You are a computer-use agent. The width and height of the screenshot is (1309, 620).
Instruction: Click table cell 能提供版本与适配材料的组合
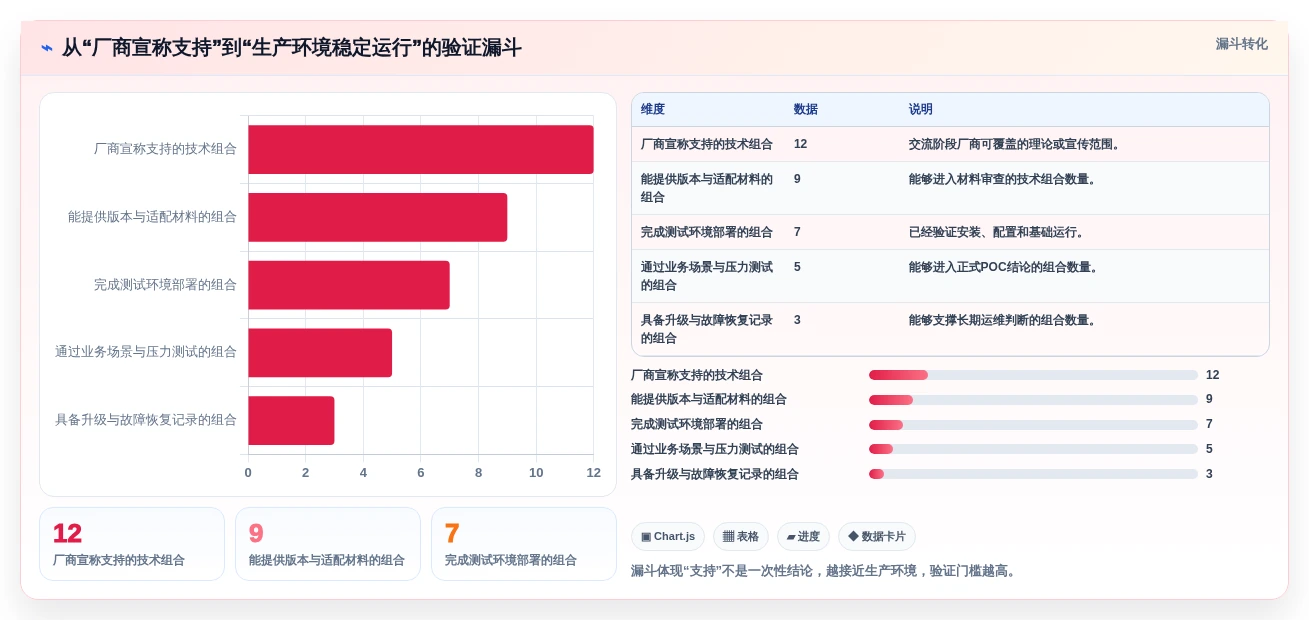point(707,188)
